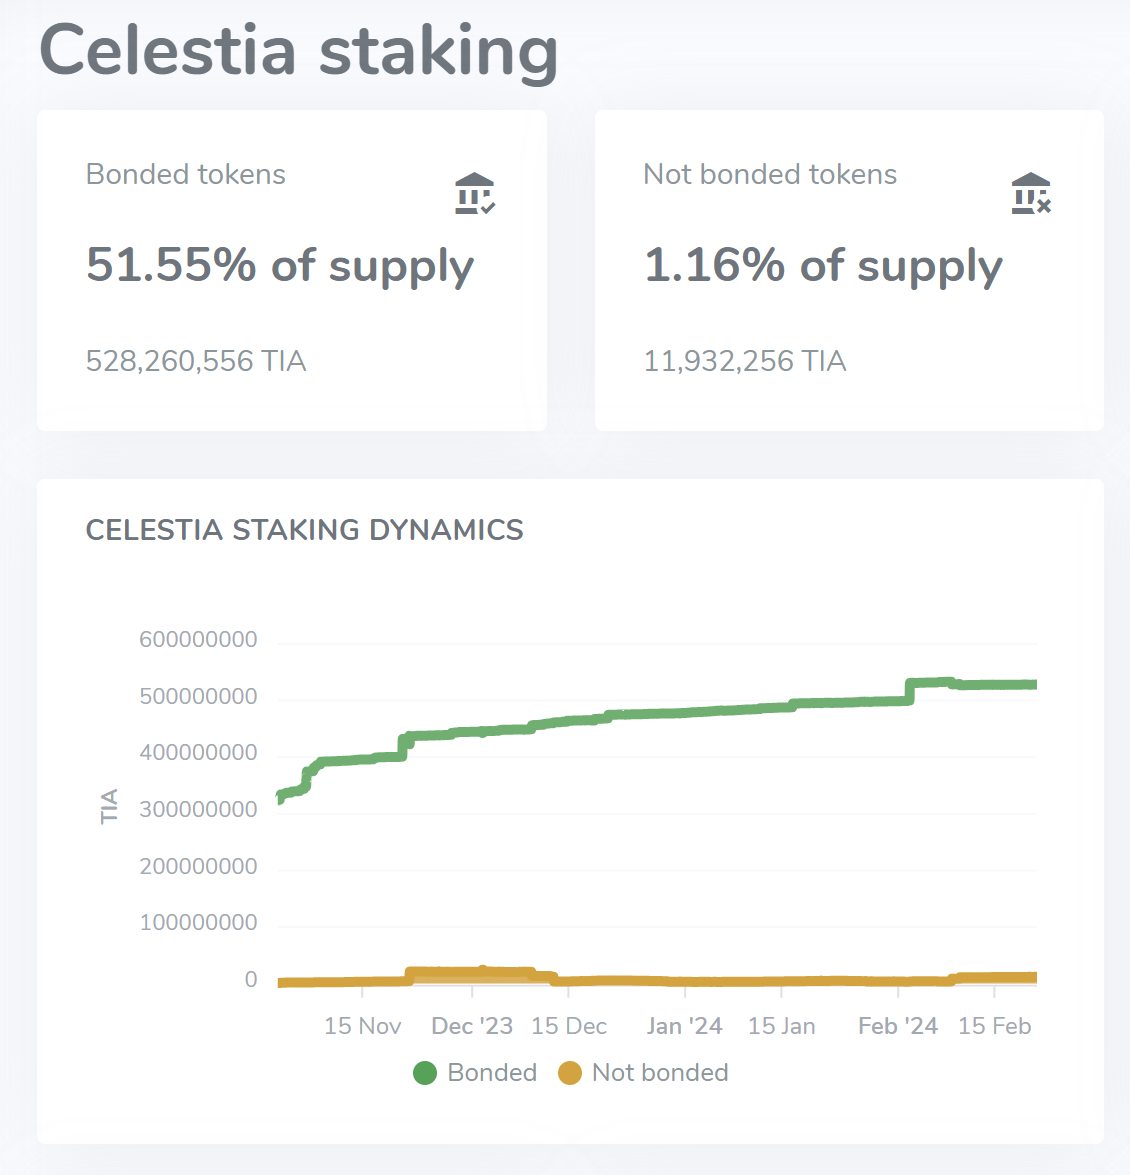Toggle the Not bonded series in legend
This screenshot has width=1130, height=1176.
[x=660, y=1073]
